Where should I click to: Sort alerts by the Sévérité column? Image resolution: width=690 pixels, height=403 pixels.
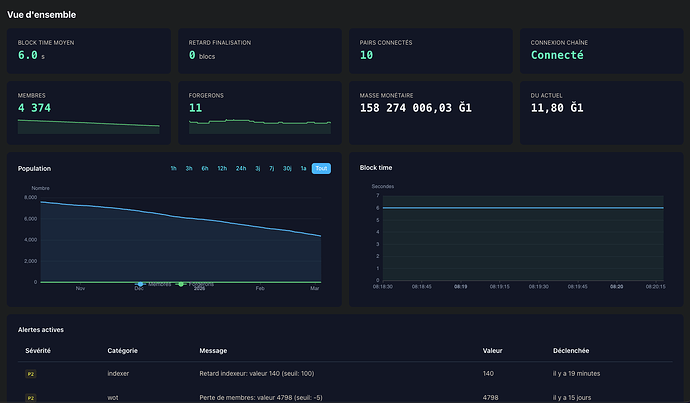coord(37,350)
